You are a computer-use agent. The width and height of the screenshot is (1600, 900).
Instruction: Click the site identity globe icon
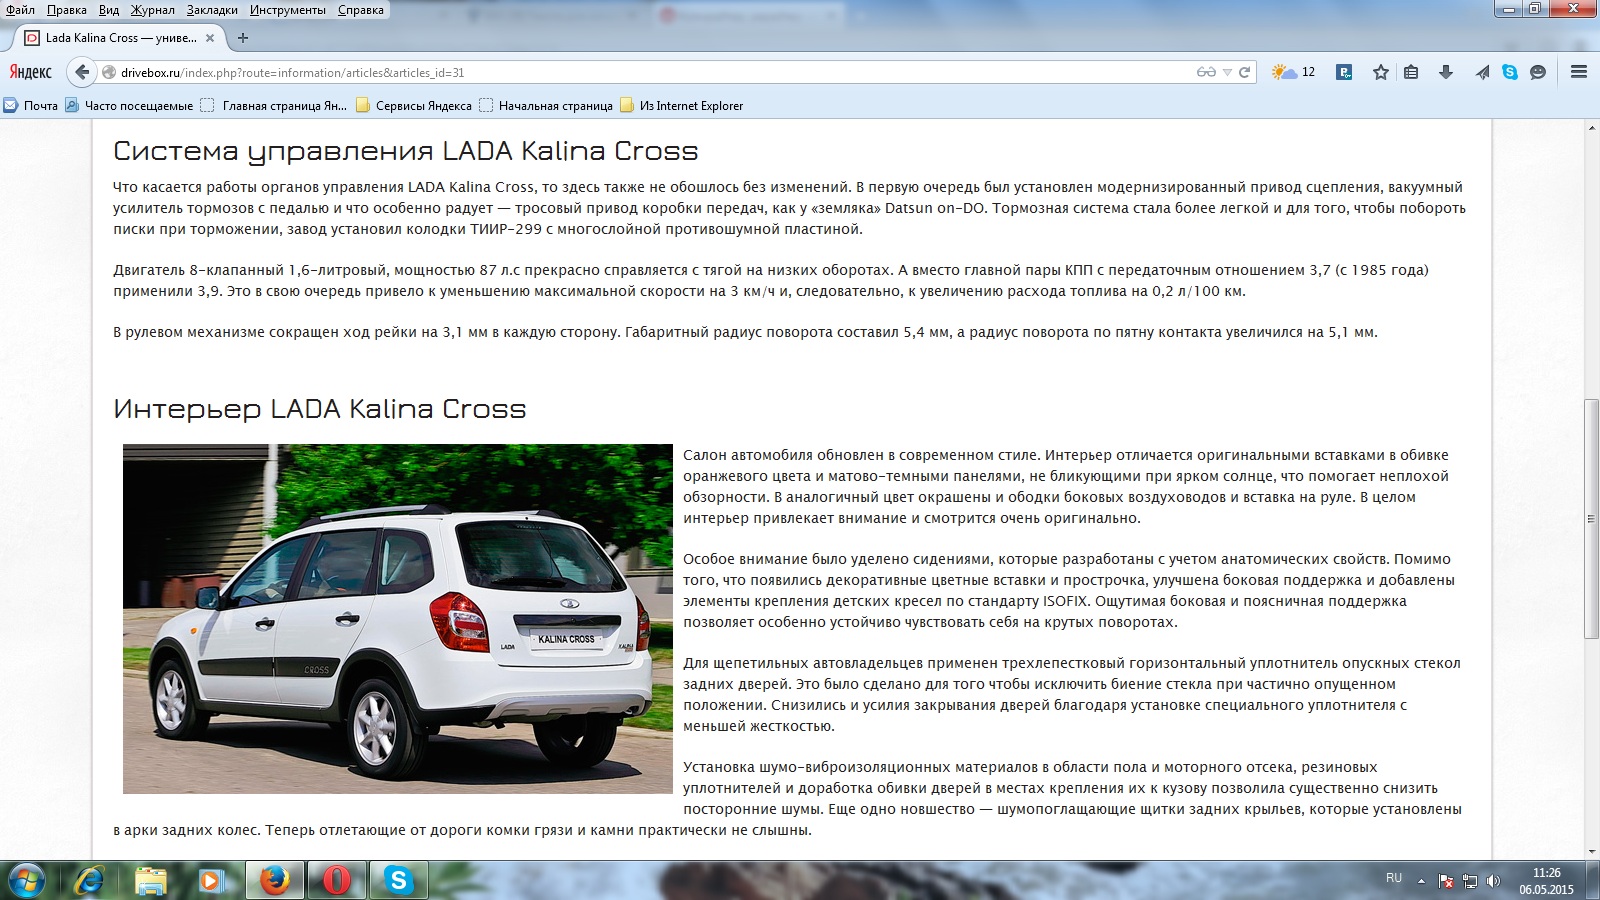pyautogui.click(x=109, y=72)
